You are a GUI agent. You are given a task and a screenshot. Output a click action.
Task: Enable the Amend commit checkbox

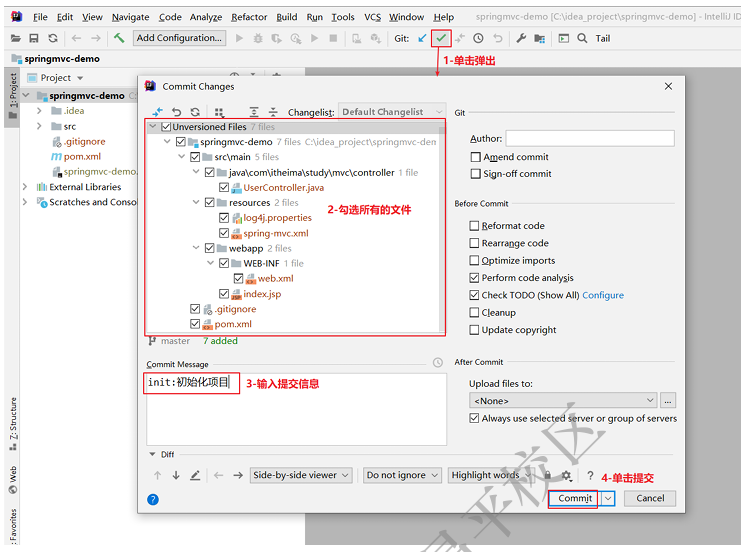coord(475,157)
